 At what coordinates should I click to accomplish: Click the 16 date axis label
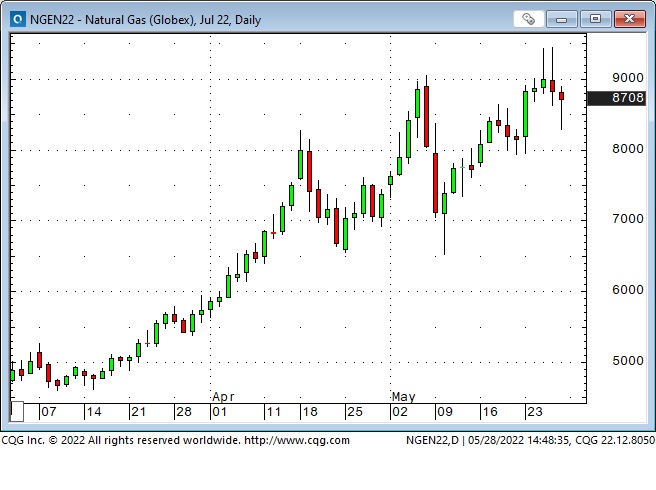490,412
